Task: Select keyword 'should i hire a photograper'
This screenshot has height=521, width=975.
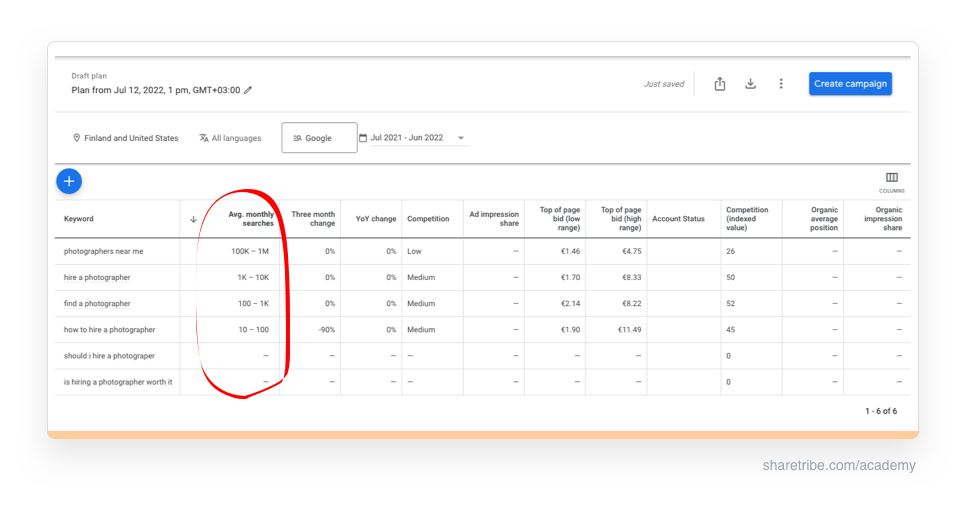Action: 109,356
